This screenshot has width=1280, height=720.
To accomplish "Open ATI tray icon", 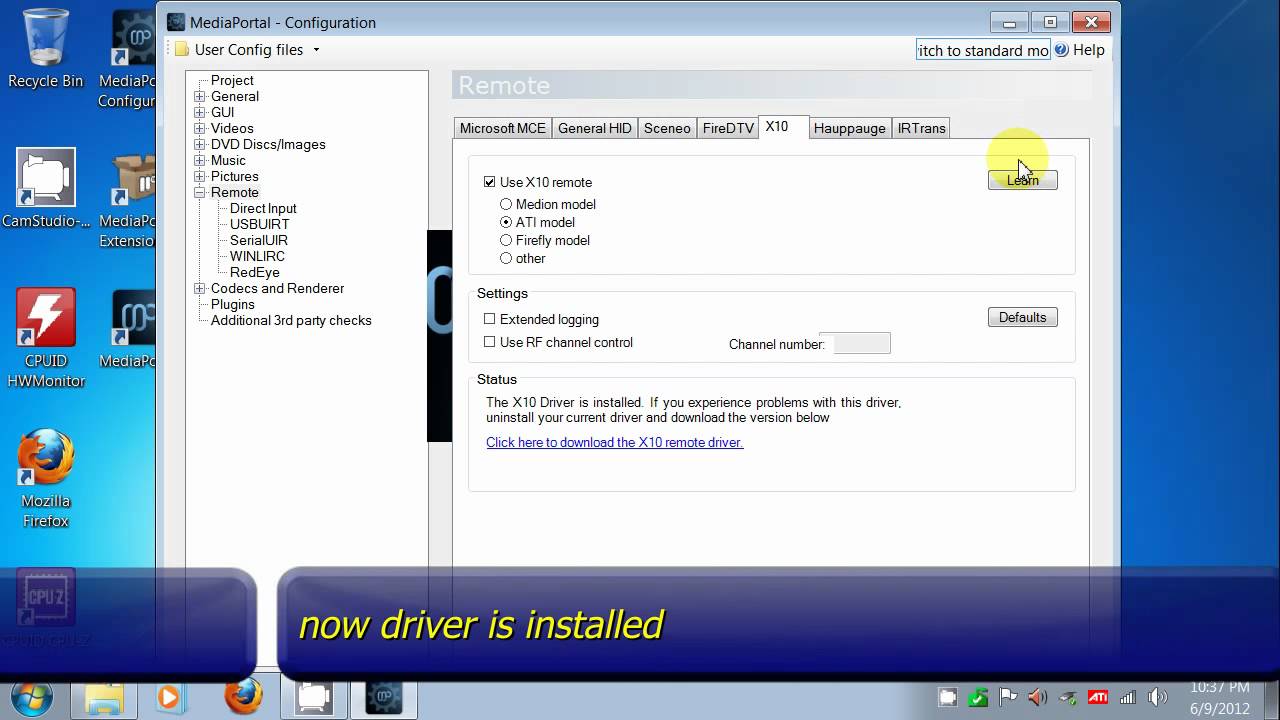I will (1097, 698).
